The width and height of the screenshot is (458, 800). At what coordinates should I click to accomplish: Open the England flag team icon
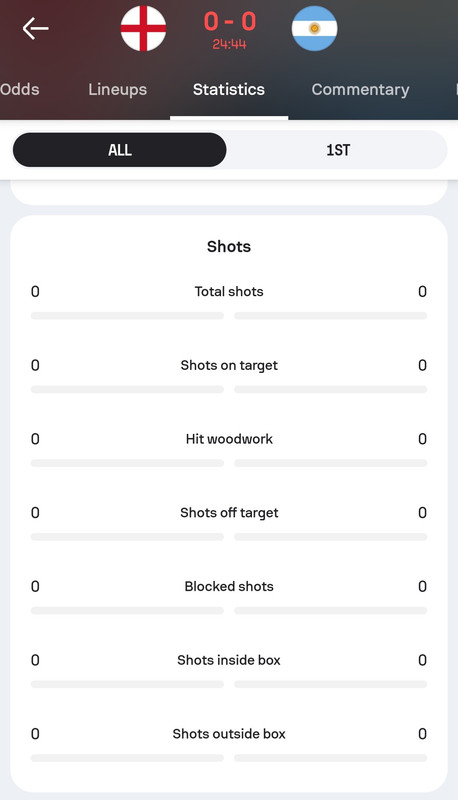pyautogui.click(x=143, y=29)
